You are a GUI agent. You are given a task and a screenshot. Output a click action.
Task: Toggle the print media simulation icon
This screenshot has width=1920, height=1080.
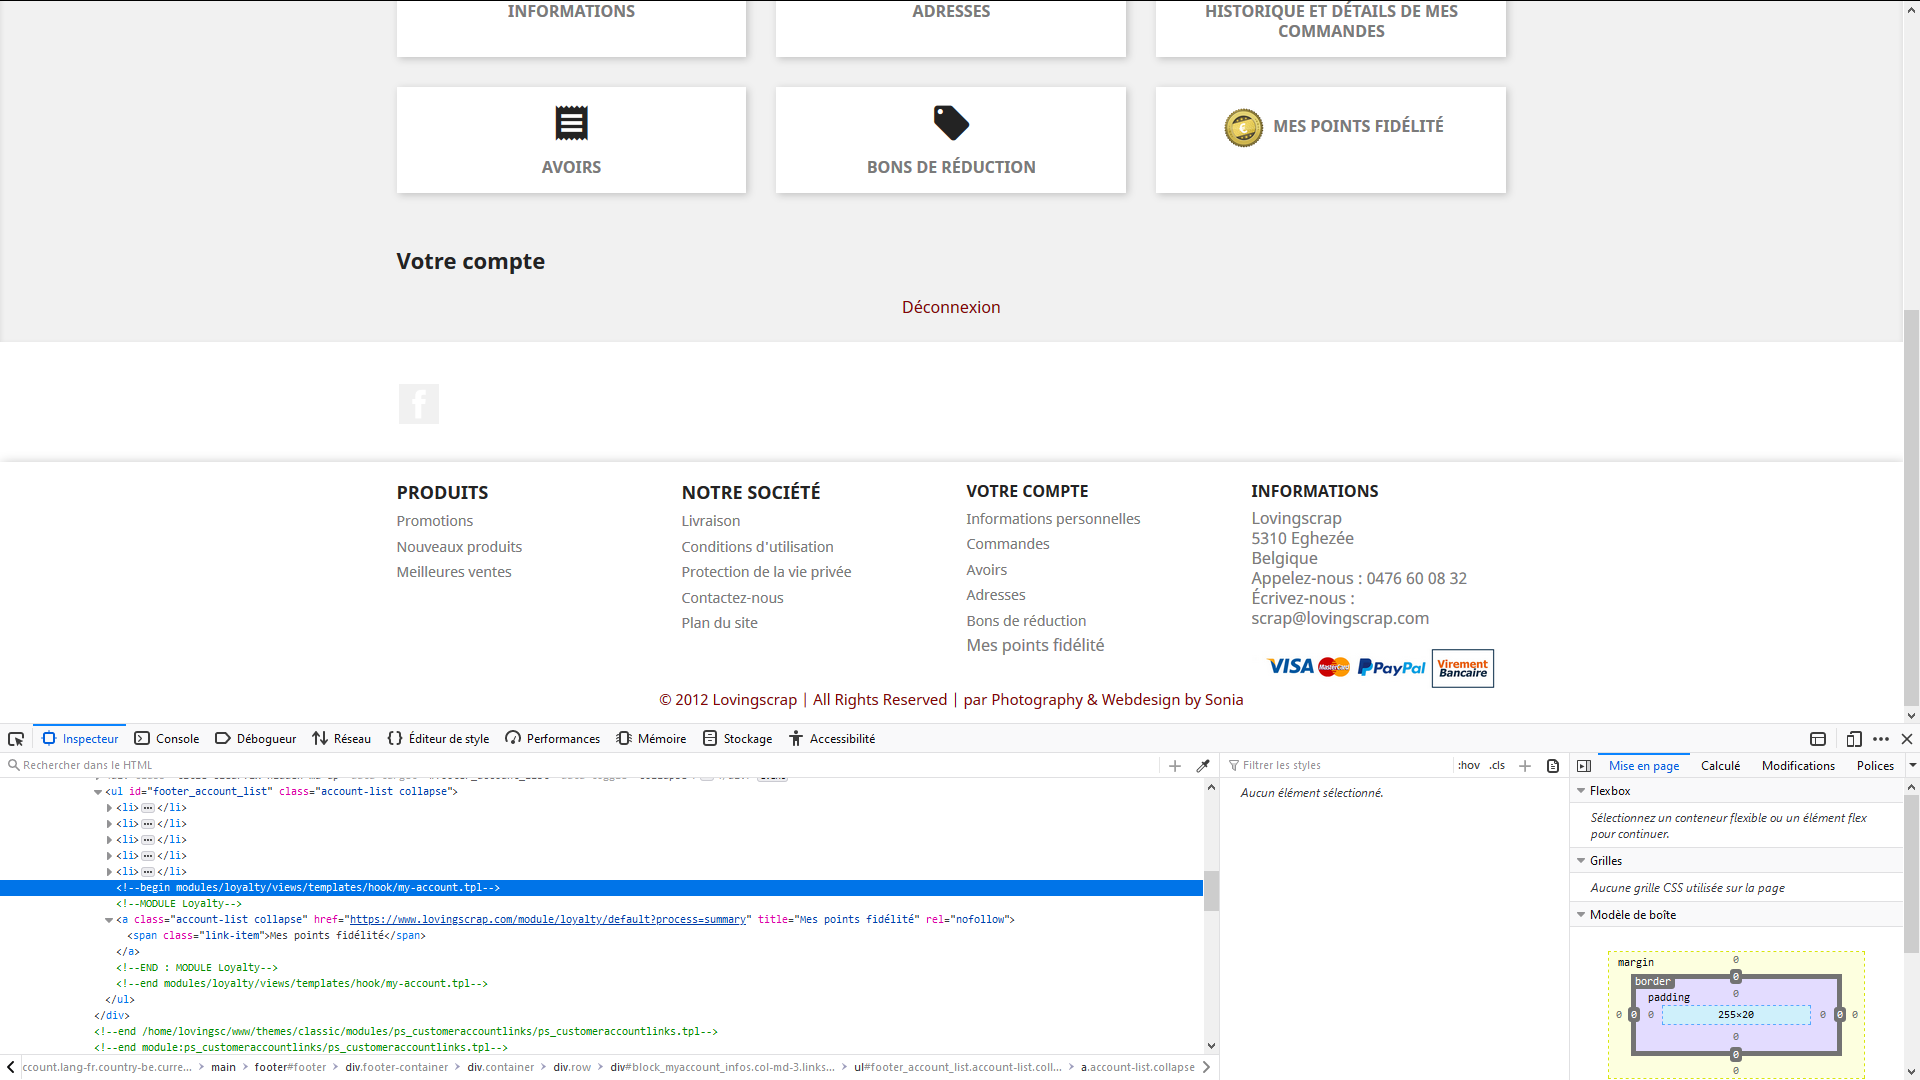pos(1553,766)
